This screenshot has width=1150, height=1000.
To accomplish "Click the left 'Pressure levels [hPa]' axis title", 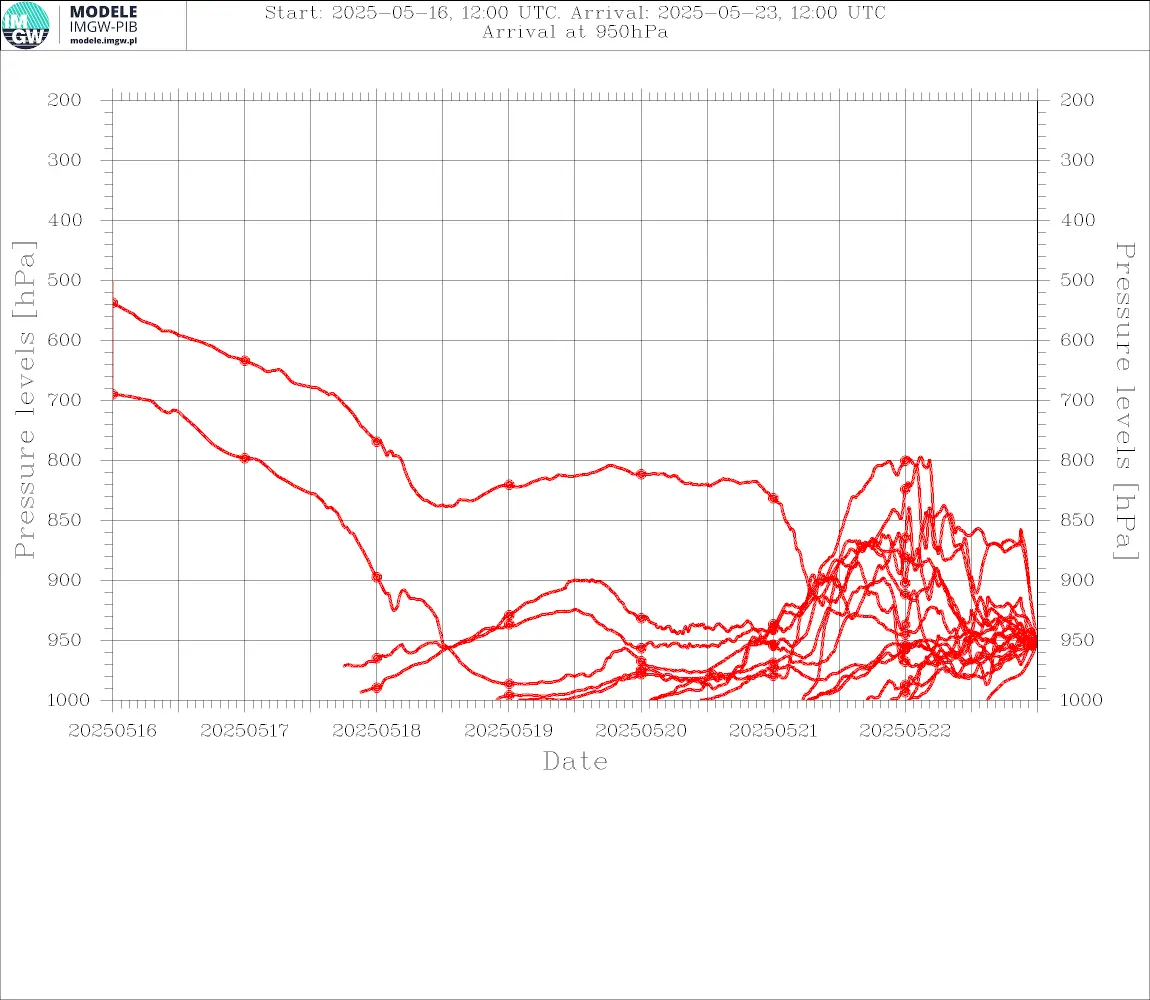I will pyautogui.click(x=24, y=400).
